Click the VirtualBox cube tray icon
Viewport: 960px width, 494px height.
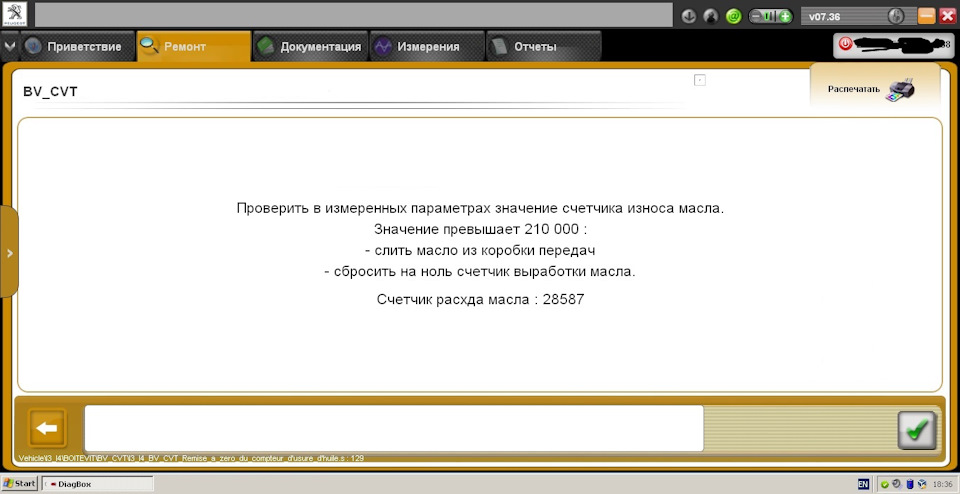coord(921,484)
